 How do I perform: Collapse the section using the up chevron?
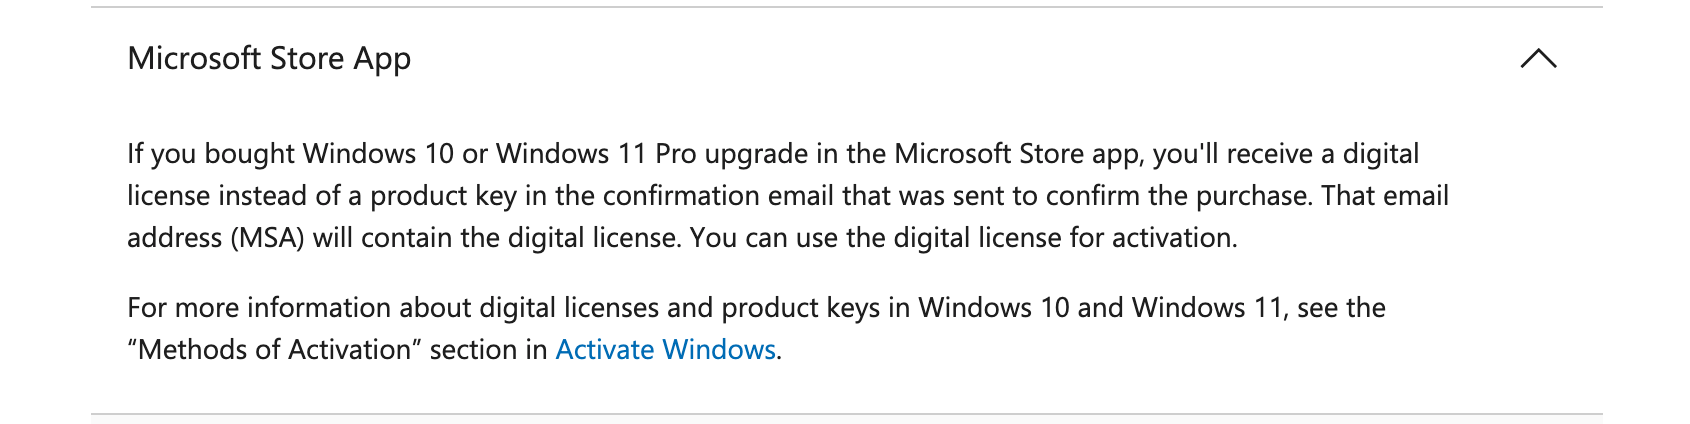[1538, 59]
